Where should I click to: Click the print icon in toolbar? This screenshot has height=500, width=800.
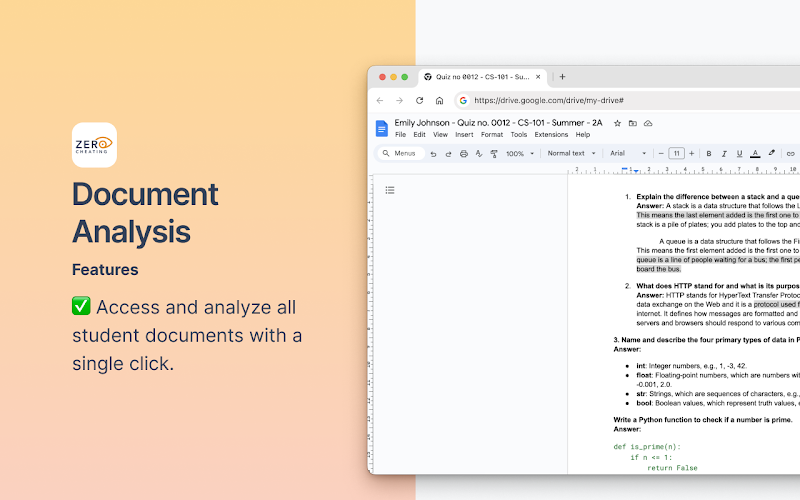[464, 154]
